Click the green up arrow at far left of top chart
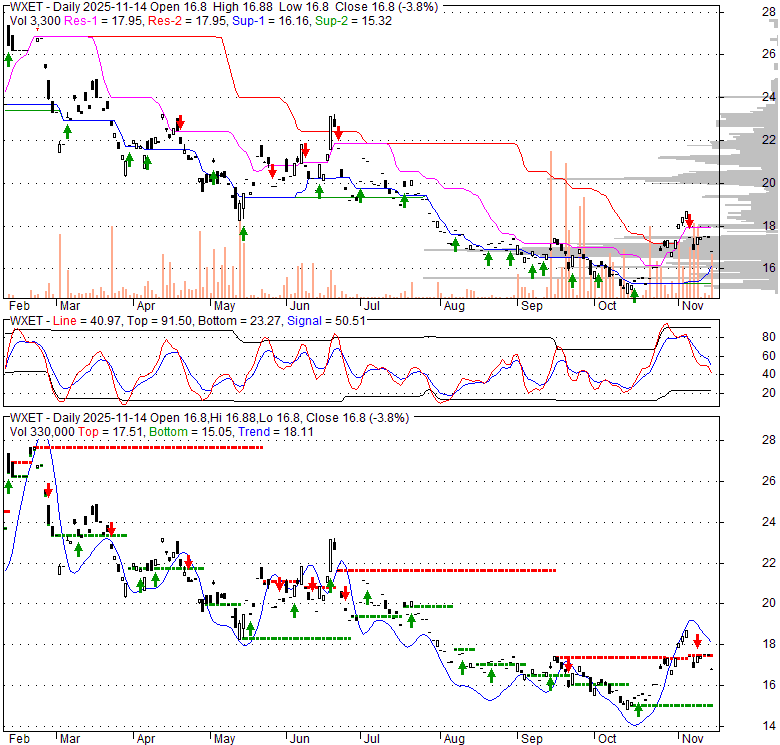This screenshot has width=780, height=745. [x=9, y=59]
